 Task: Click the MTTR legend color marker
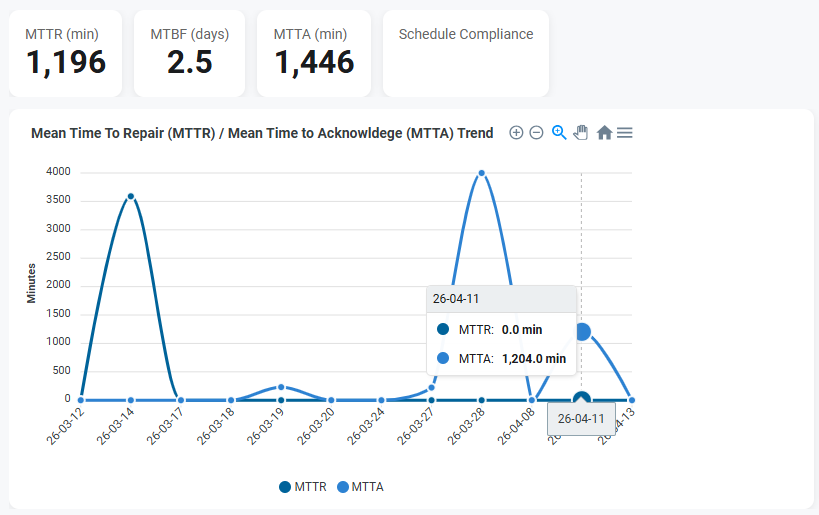click(285, 487)
